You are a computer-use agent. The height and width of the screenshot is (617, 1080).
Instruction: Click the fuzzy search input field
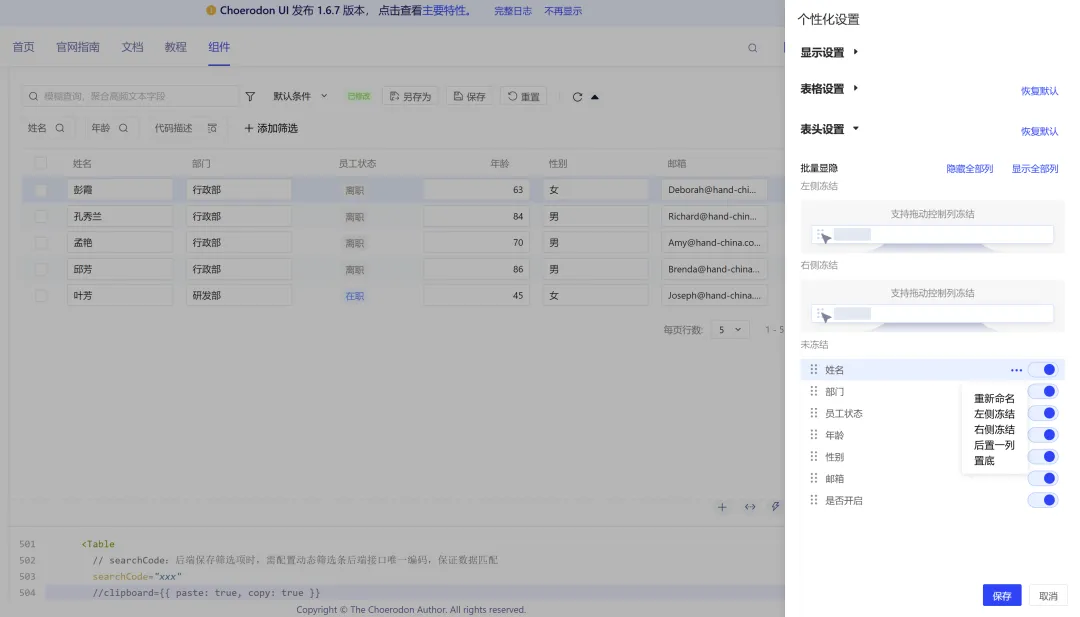click(x=129, y=96)
